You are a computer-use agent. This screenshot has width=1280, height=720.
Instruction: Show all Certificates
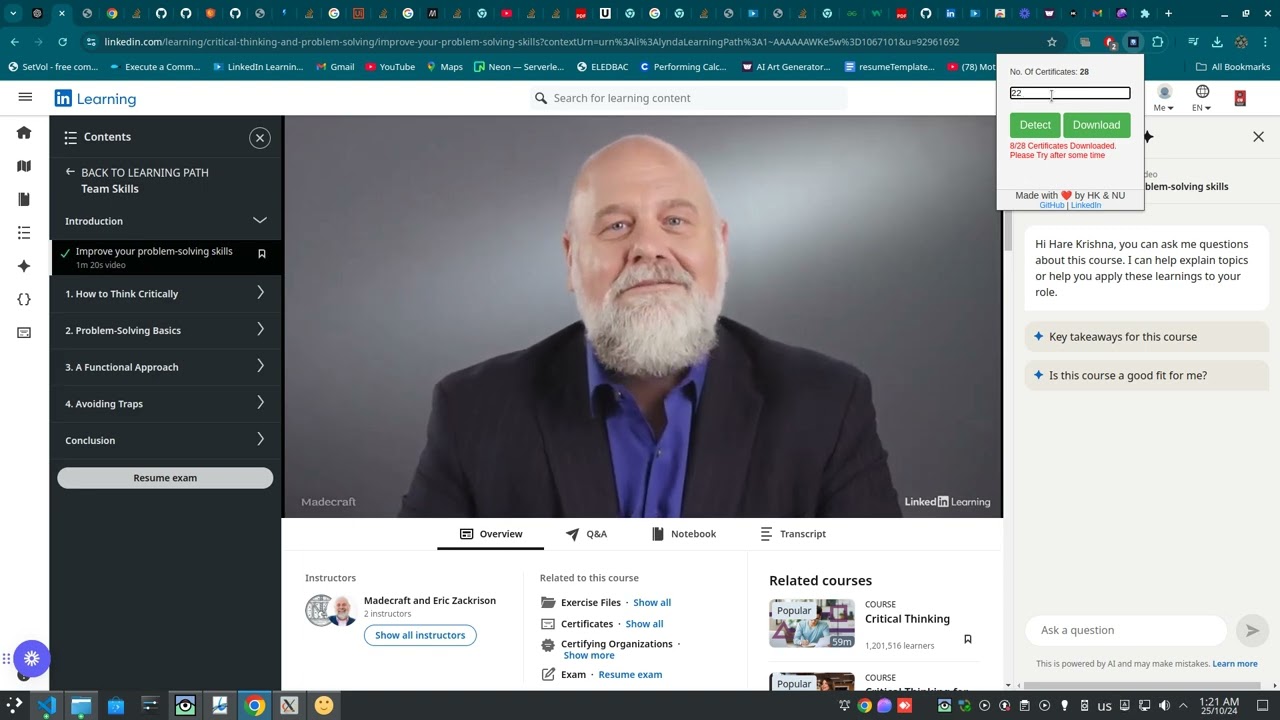[644, 624]
